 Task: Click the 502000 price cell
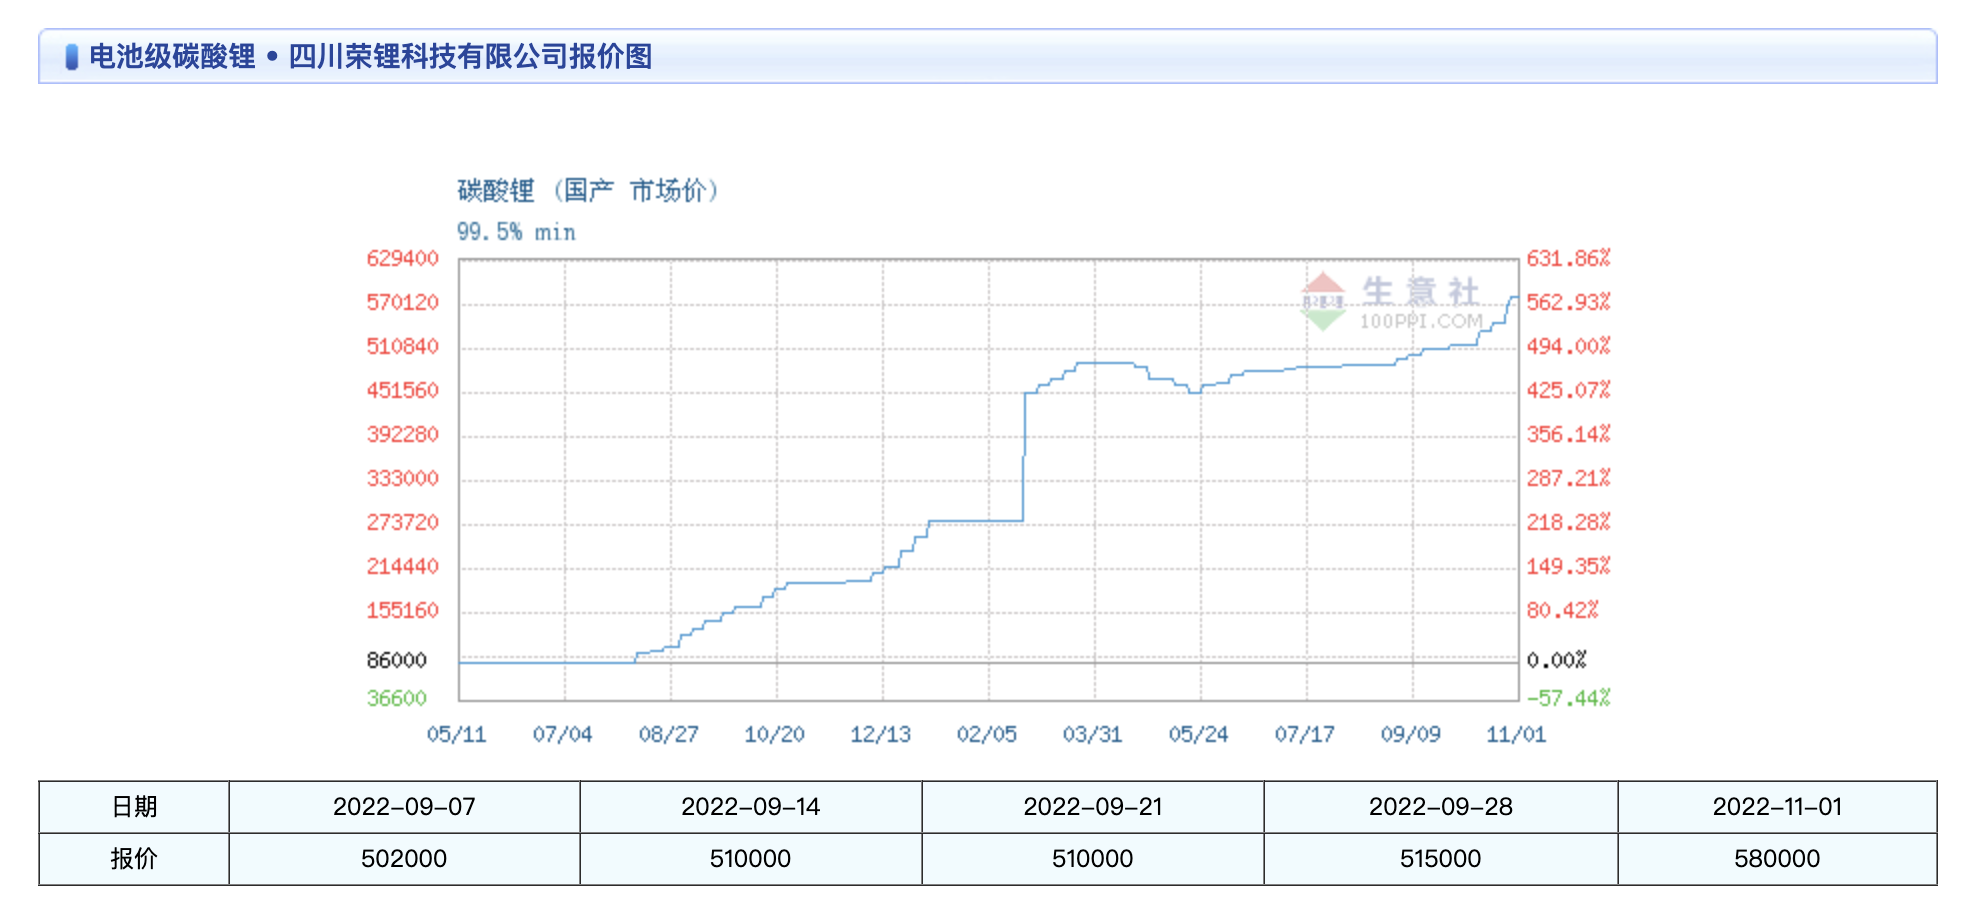pyautogui.click(x=404, y=859)
